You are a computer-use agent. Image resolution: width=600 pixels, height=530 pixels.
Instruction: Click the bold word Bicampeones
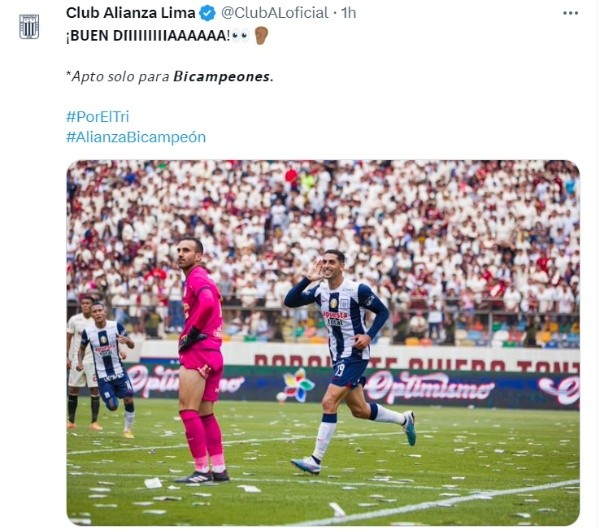[222, 77]
